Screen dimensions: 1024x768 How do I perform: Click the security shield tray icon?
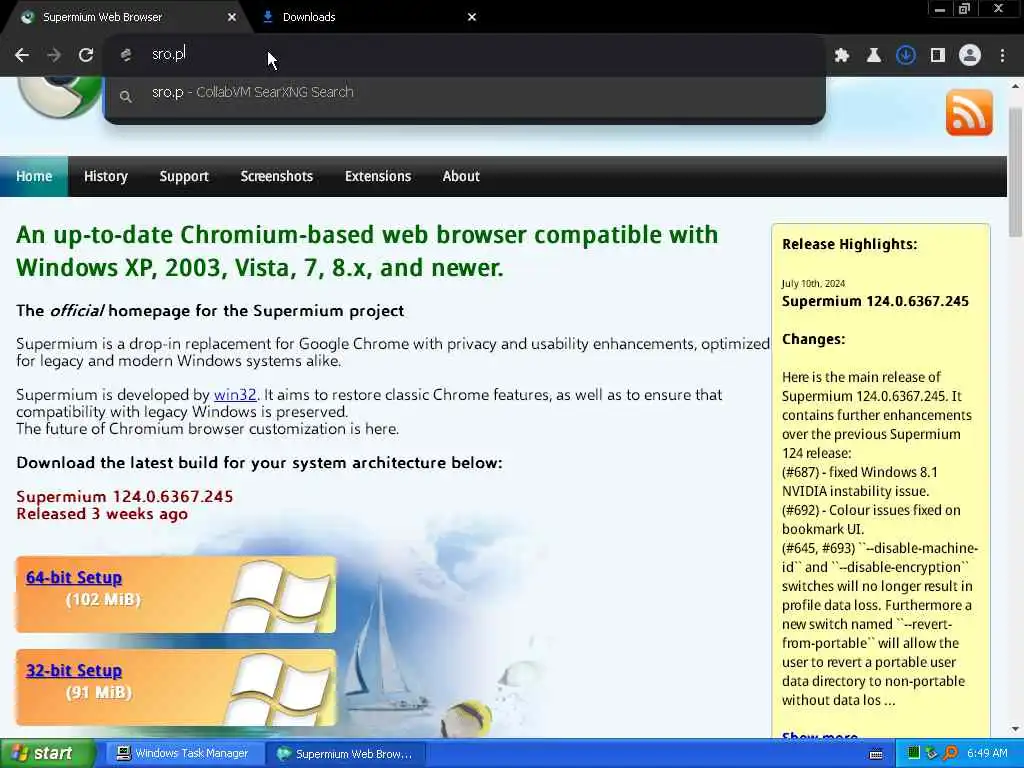pos(932,754)
